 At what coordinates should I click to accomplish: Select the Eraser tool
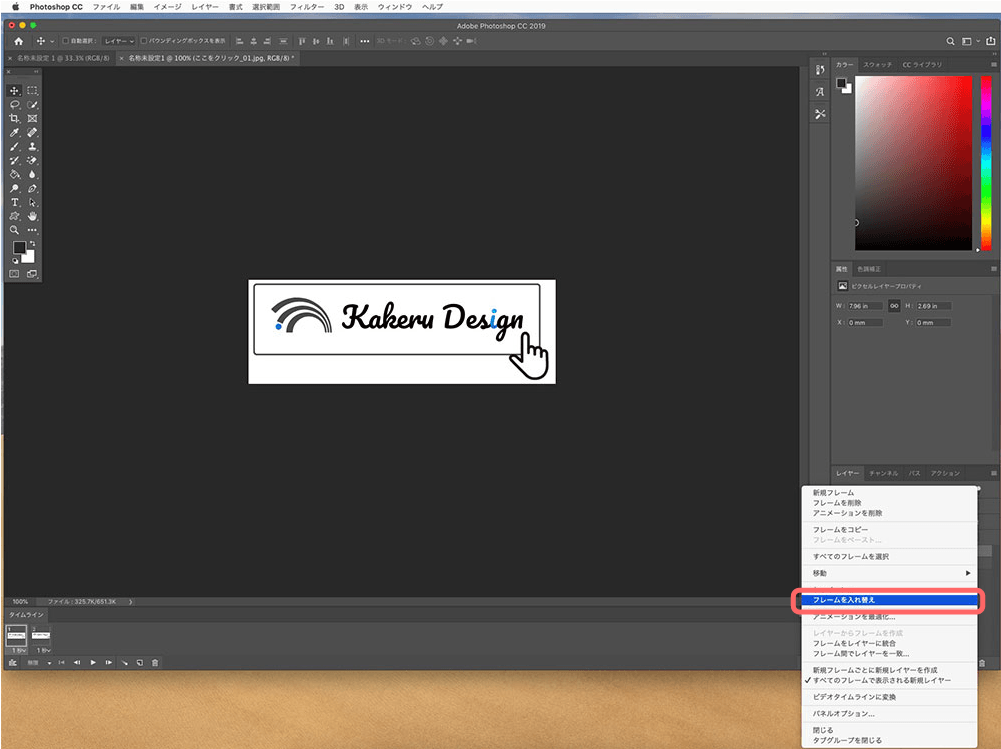tap(32, 160)
